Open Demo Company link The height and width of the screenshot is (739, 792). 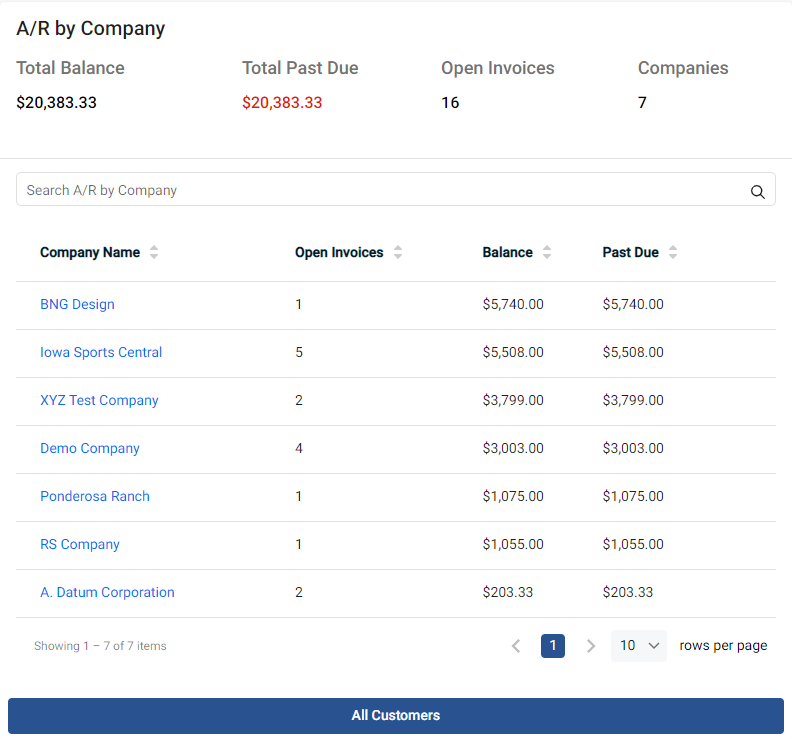point(90,449)
